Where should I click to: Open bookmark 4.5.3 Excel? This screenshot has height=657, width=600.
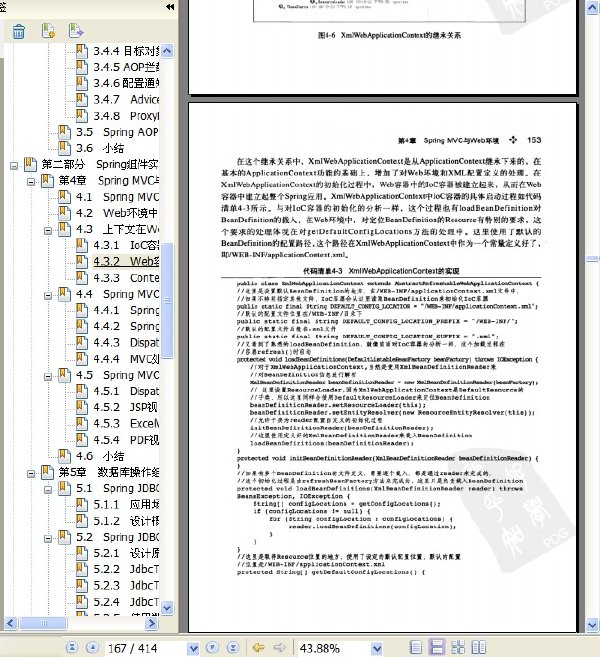(x=126, y=424)
